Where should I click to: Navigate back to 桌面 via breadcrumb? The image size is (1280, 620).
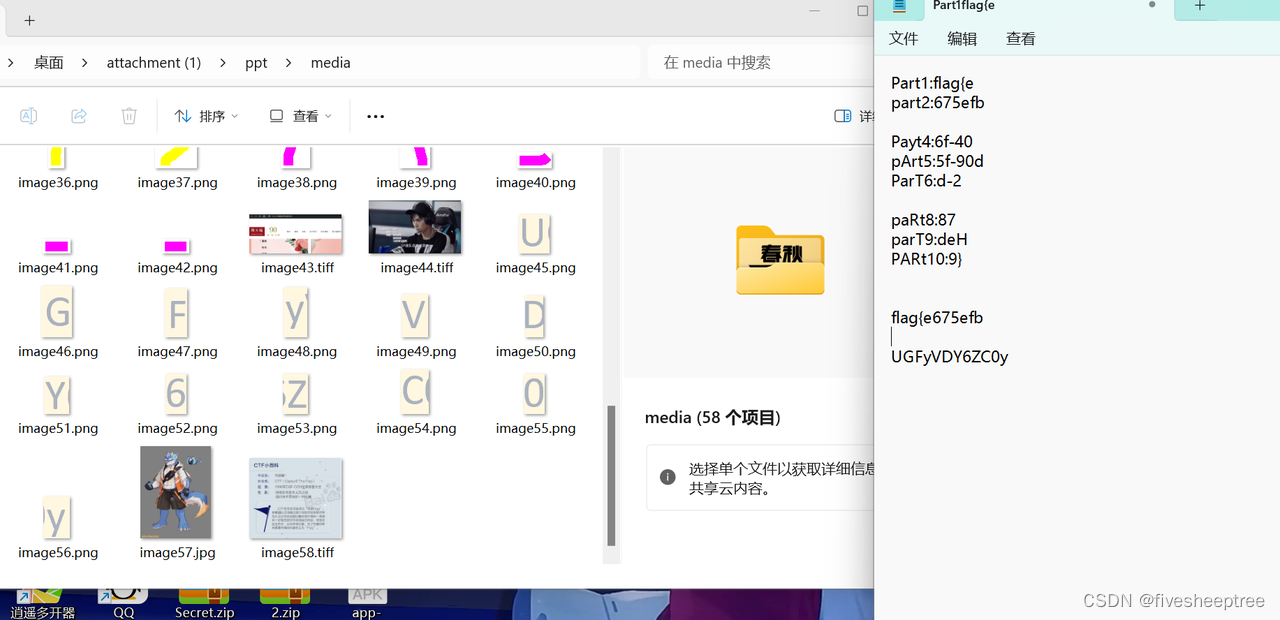click(x=48, y=62)
